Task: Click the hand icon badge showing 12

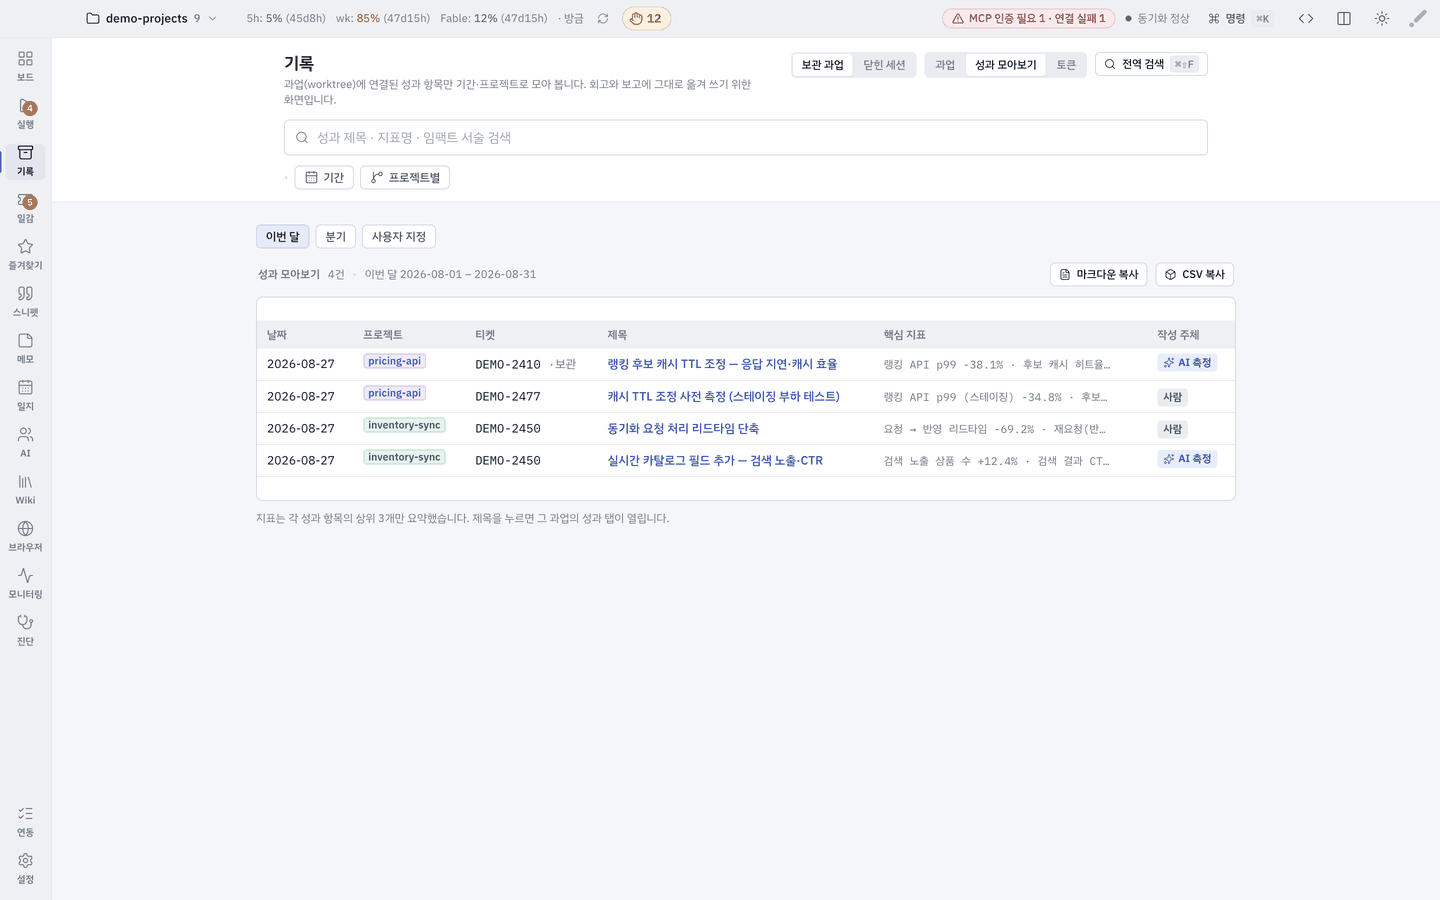Action: click(646, 18)
